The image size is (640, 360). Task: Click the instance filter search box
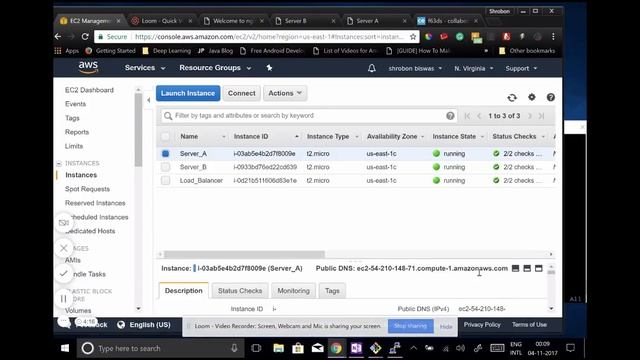click(309, 116)
